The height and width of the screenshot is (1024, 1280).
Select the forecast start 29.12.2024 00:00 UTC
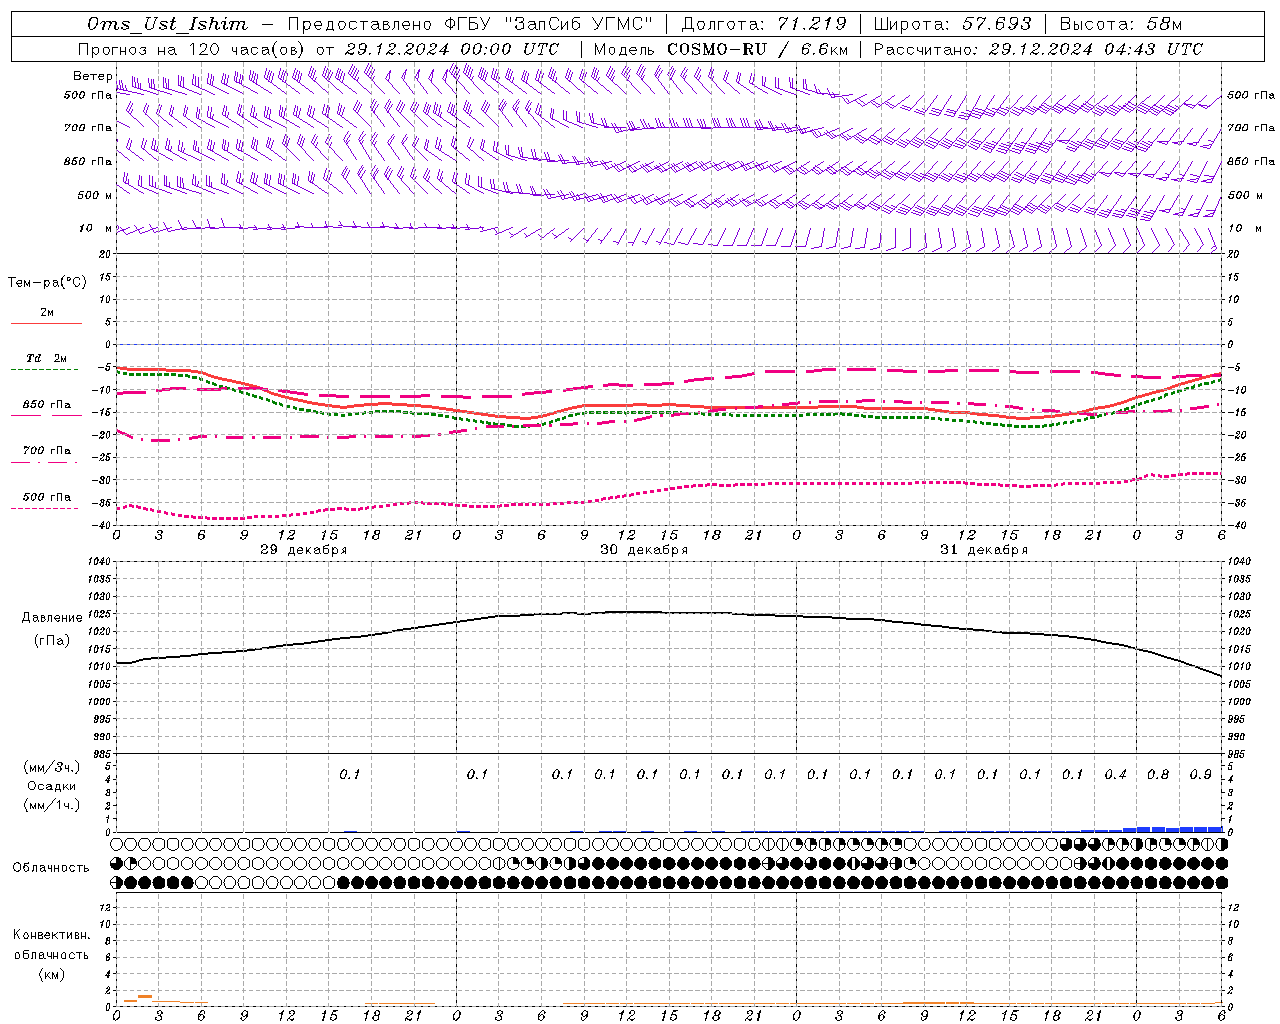(452, 49)
